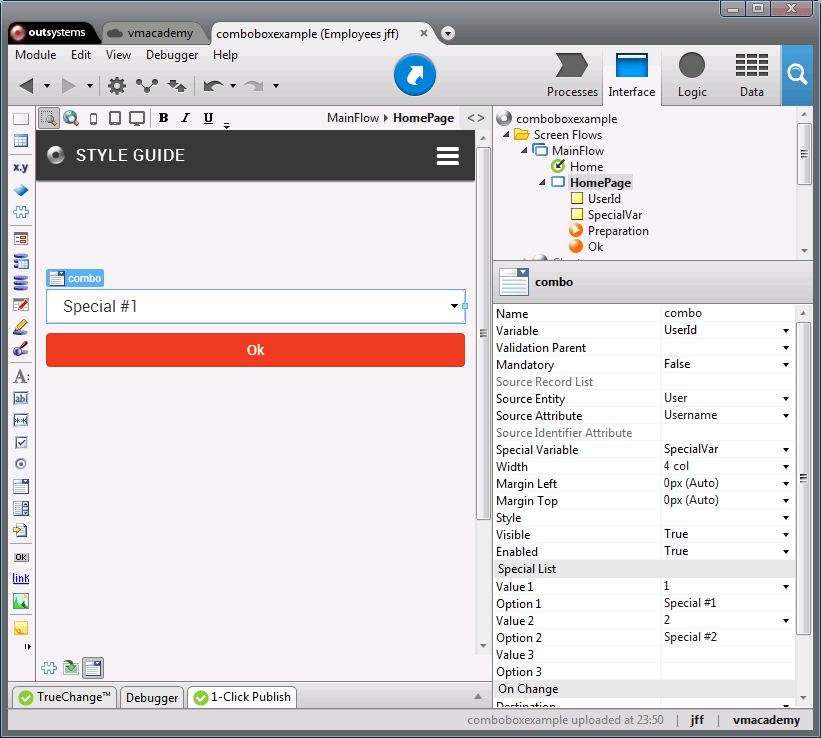This screenshot has width=821, height=738.
Task: Switch to the Logic tab
Action: point(692,75)
